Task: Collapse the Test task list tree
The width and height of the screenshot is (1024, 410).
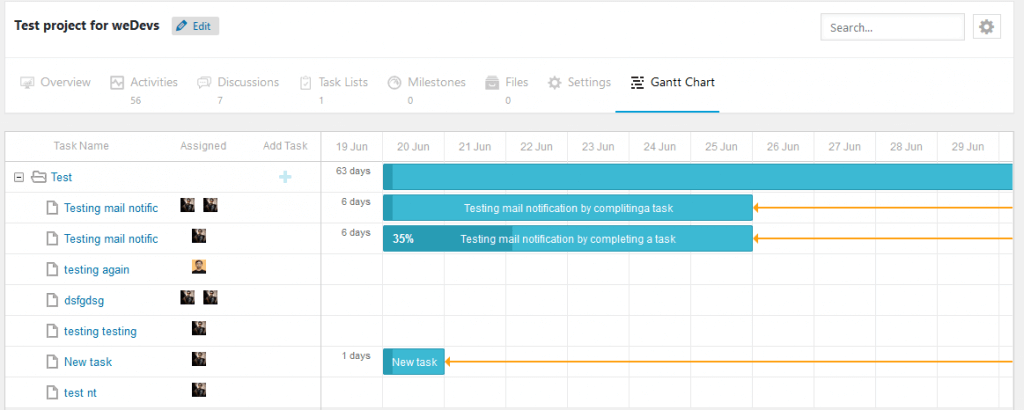Action: (x=19, y=177)
